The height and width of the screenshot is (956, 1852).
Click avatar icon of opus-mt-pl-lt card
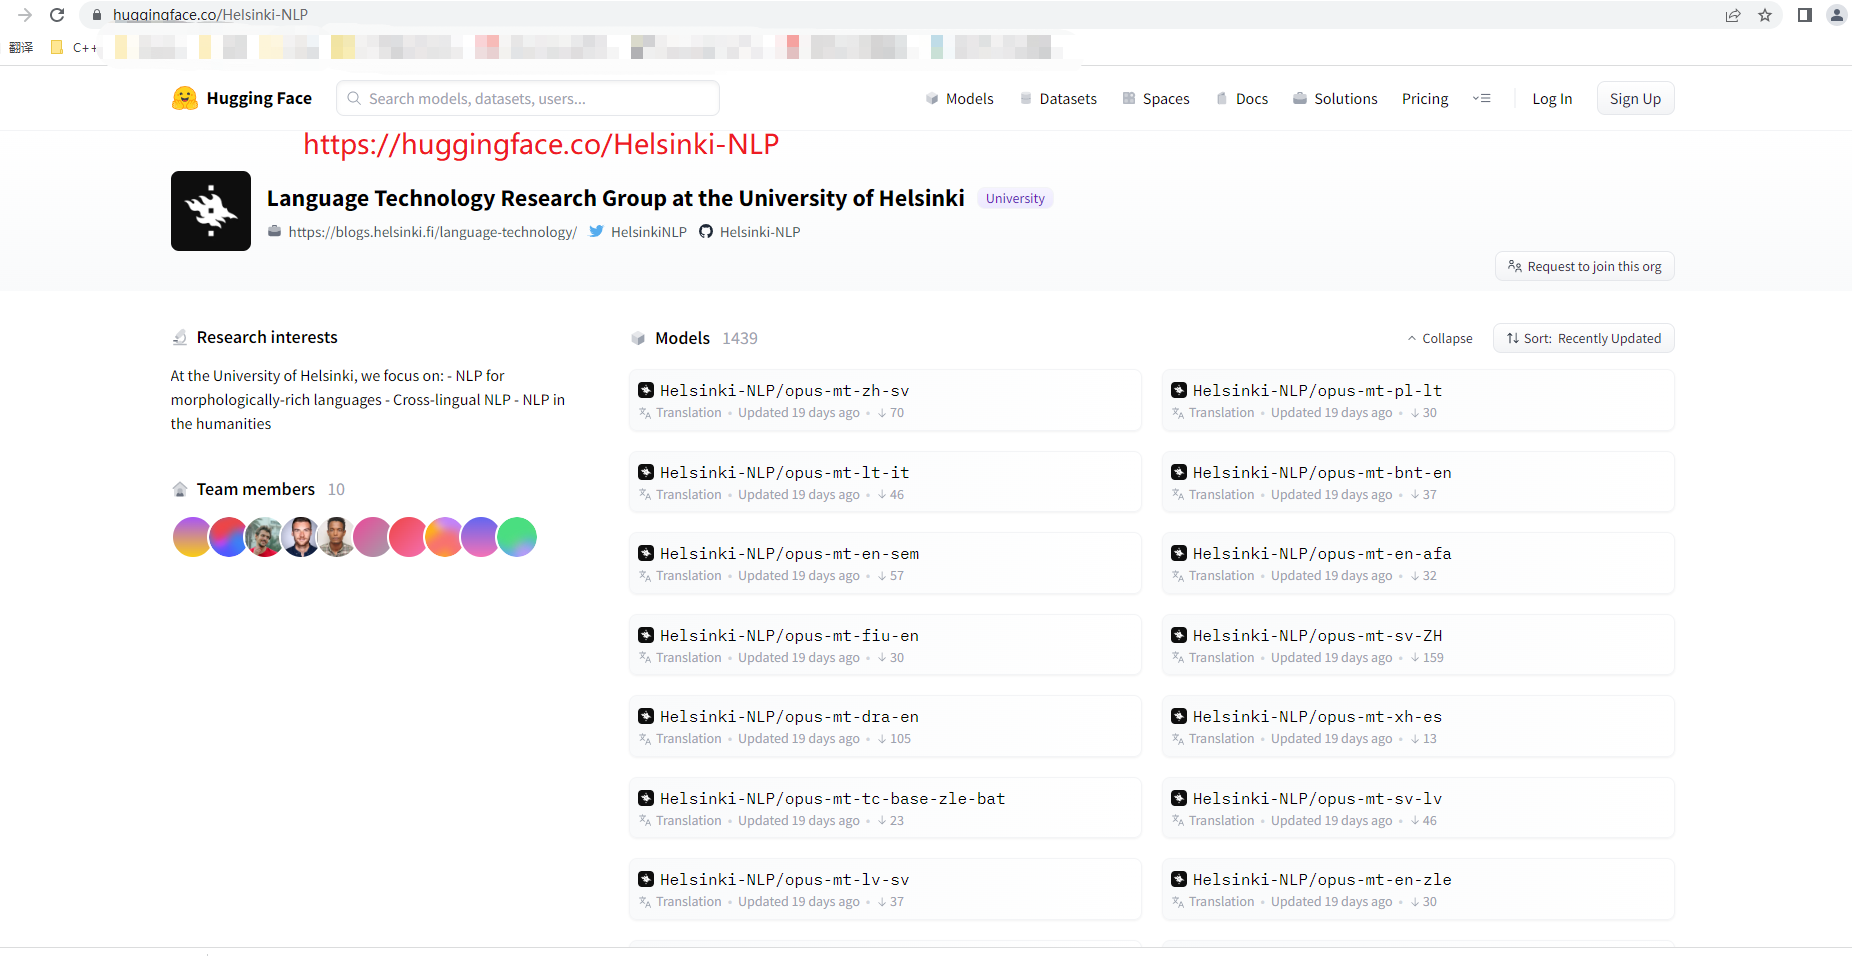tap(1179, 390)
